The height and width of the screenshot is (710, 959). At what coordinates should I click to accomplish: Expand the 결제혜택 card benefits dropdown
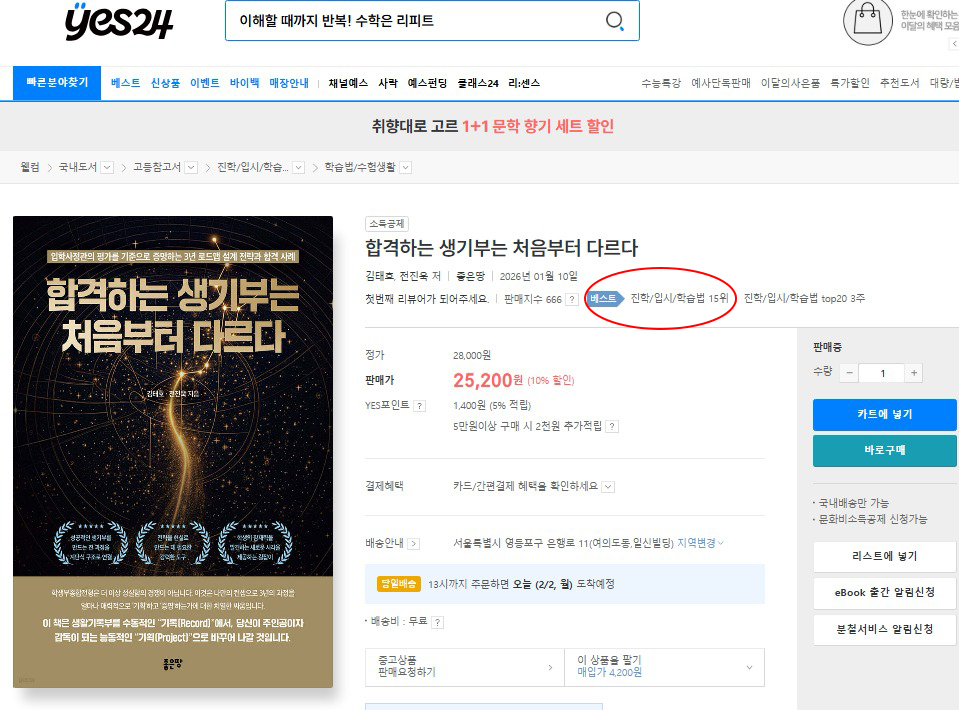(608, 486)
